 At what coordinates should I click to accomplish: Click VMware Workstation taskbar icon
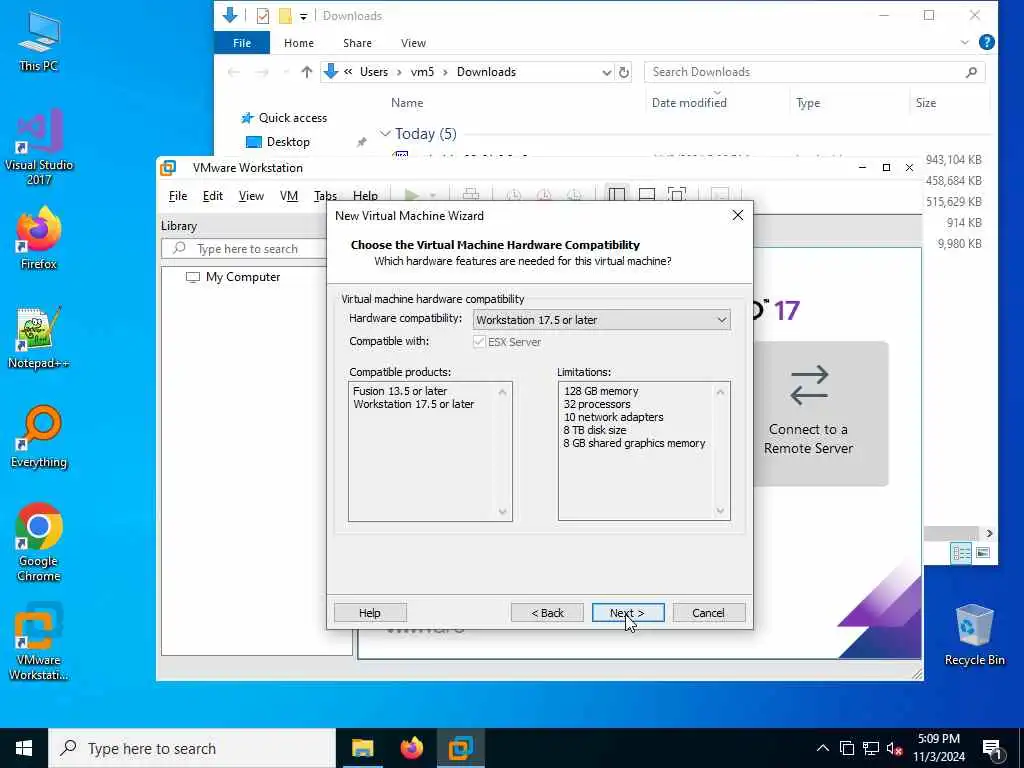[x=461, y=748]
